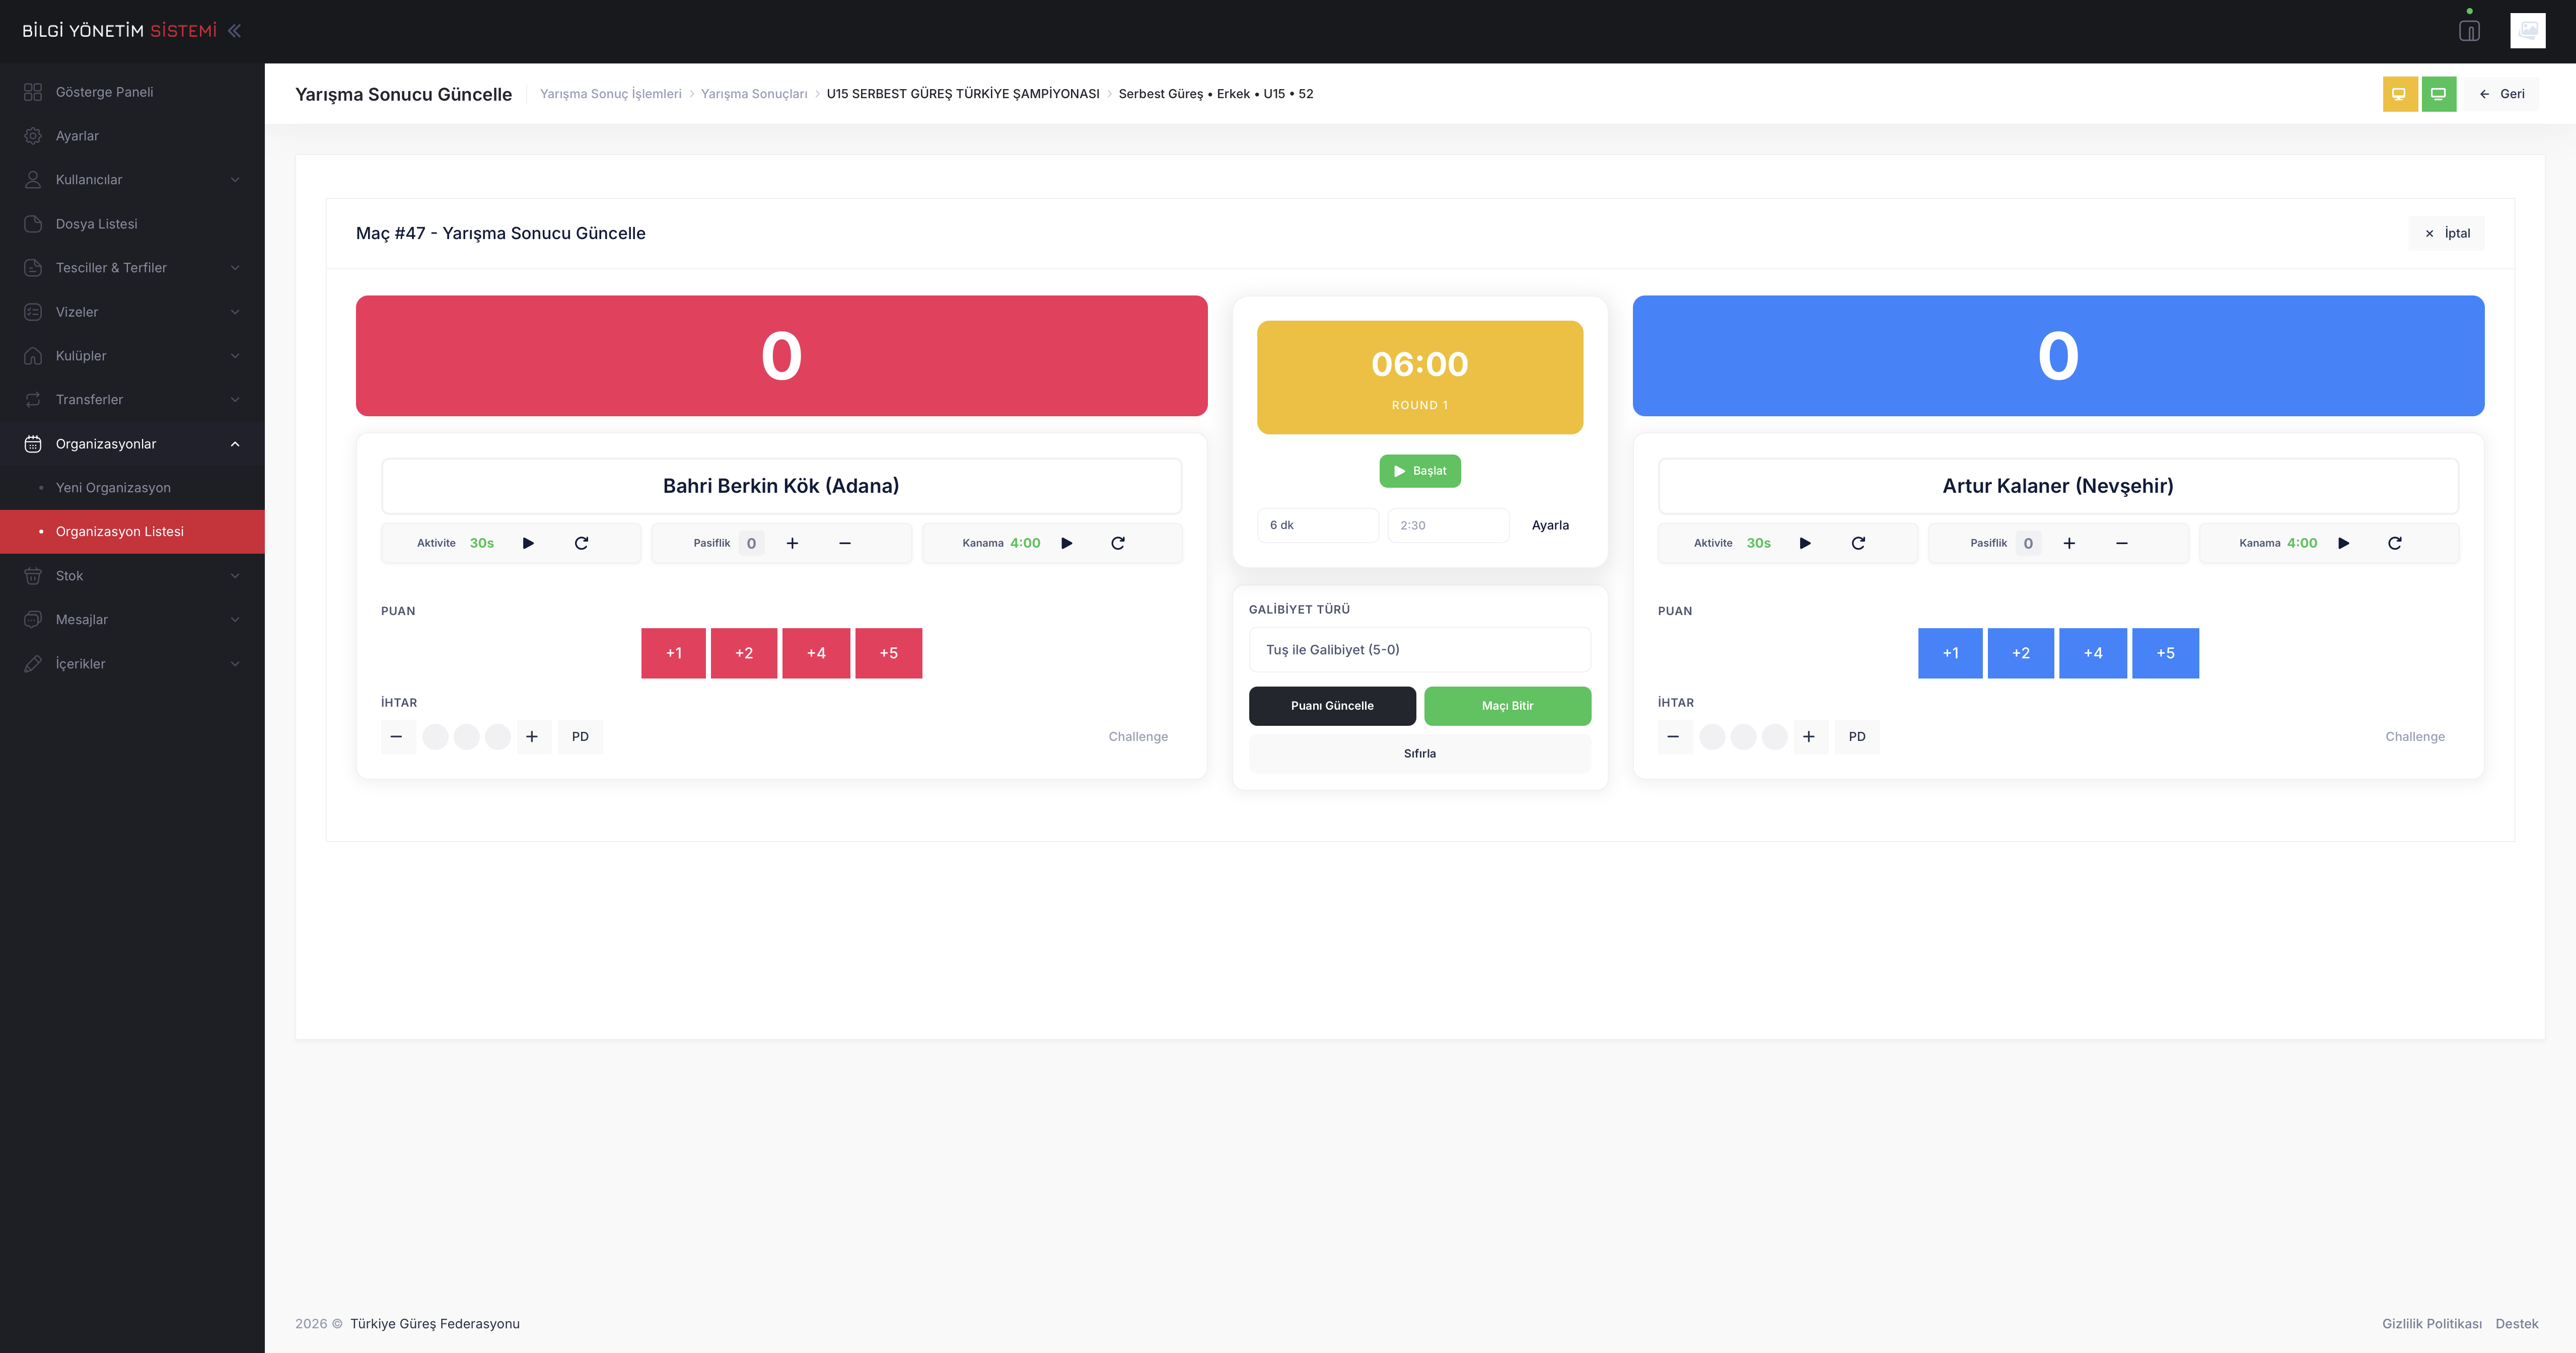Reset Bahri Berkin Kök's activity timer
This screenshot has height=1353, width=2576.
click(x=581, y=543)
